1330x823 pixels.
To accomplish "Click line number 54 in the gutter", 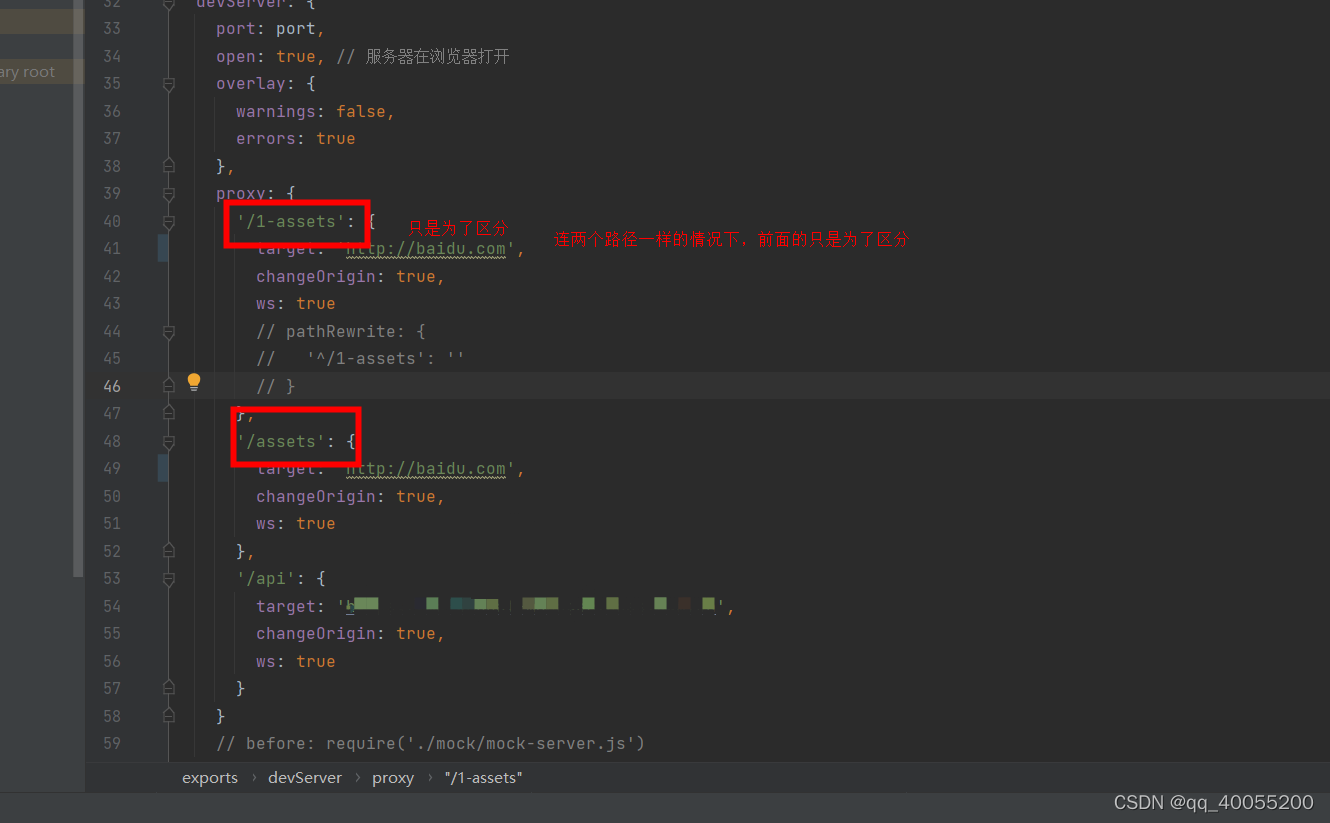I will pos(112,605).
